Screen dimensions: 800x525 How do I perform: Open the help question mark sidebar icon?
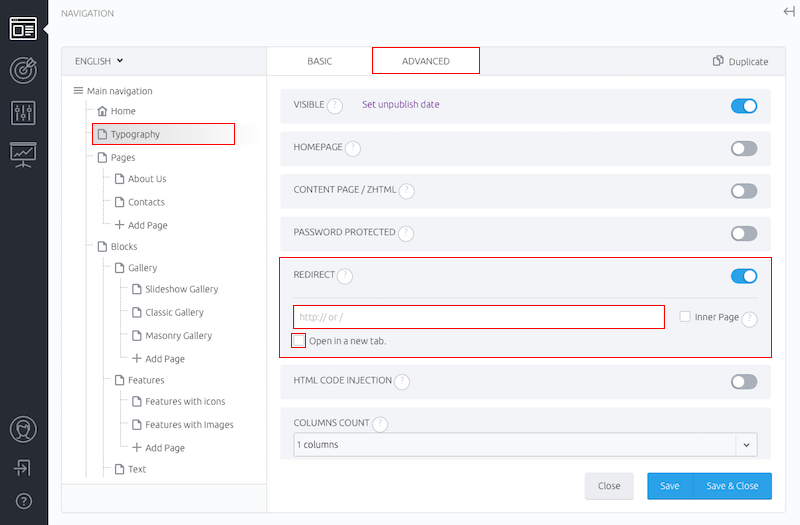23,501
